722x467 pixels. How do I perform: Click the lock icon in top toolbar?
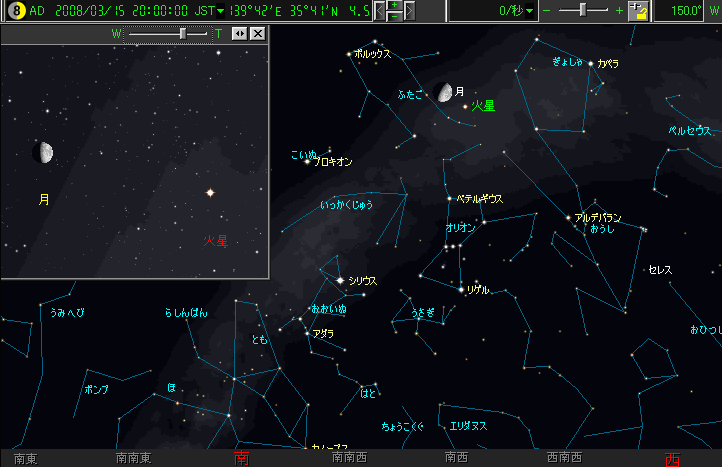(637, 11)
